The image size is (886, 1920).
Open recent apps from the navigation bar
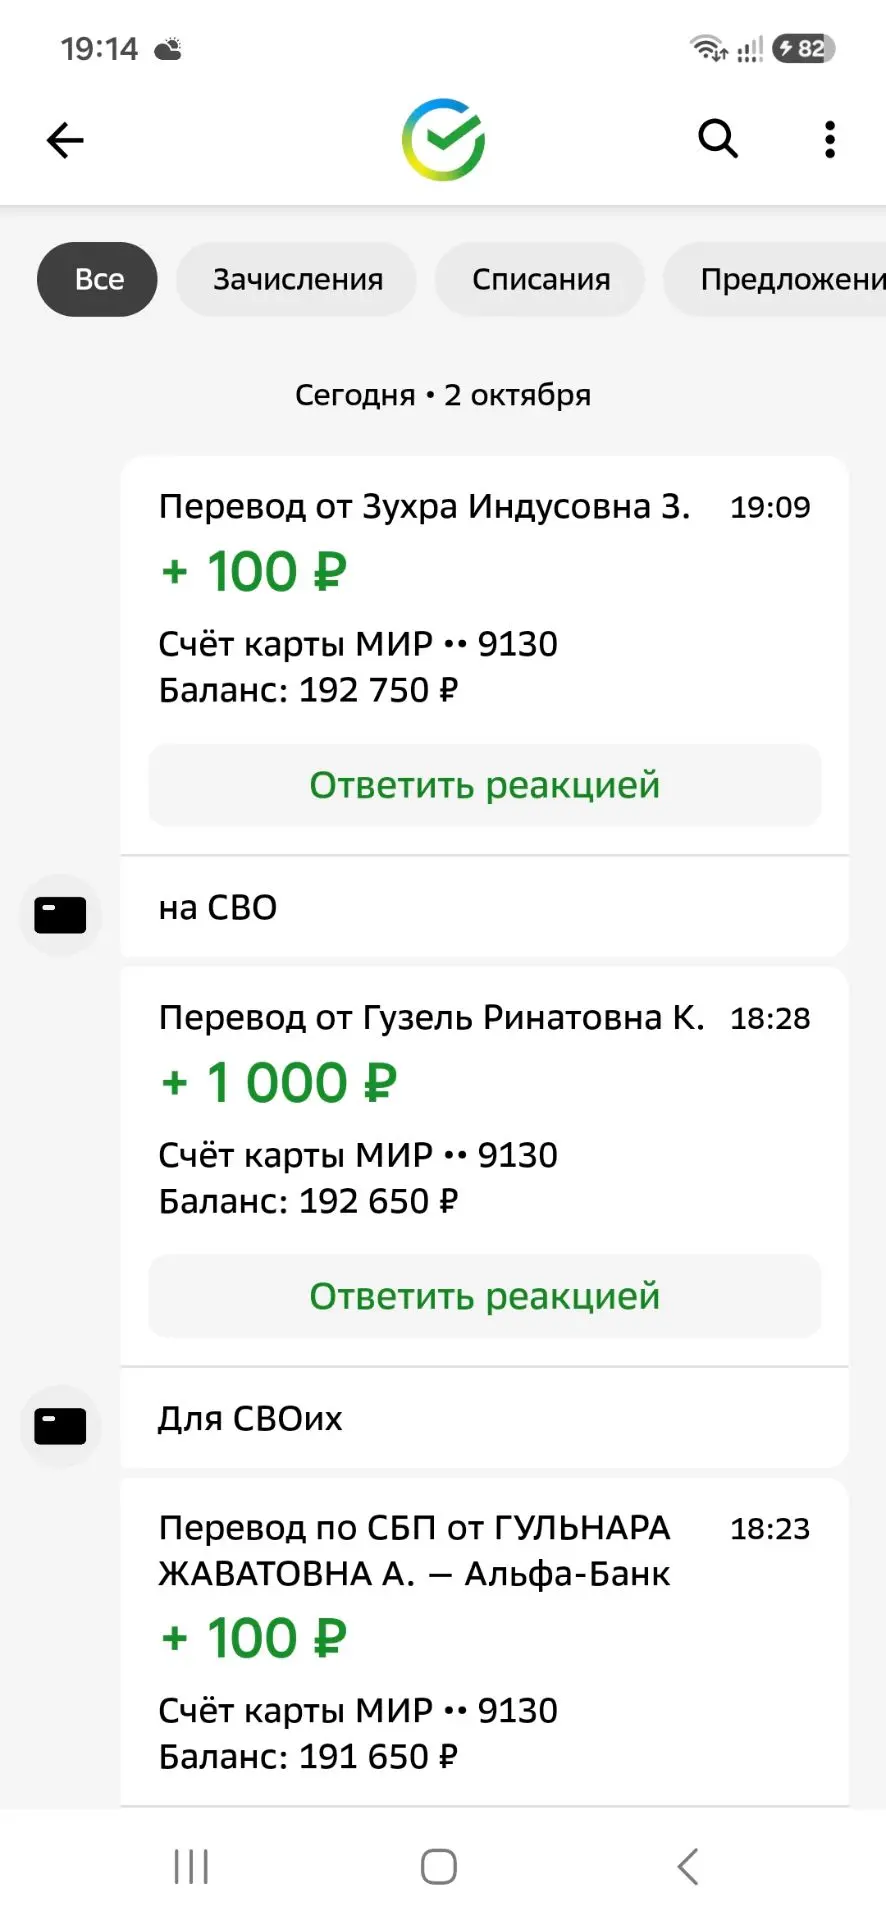tap(191, 1866)
